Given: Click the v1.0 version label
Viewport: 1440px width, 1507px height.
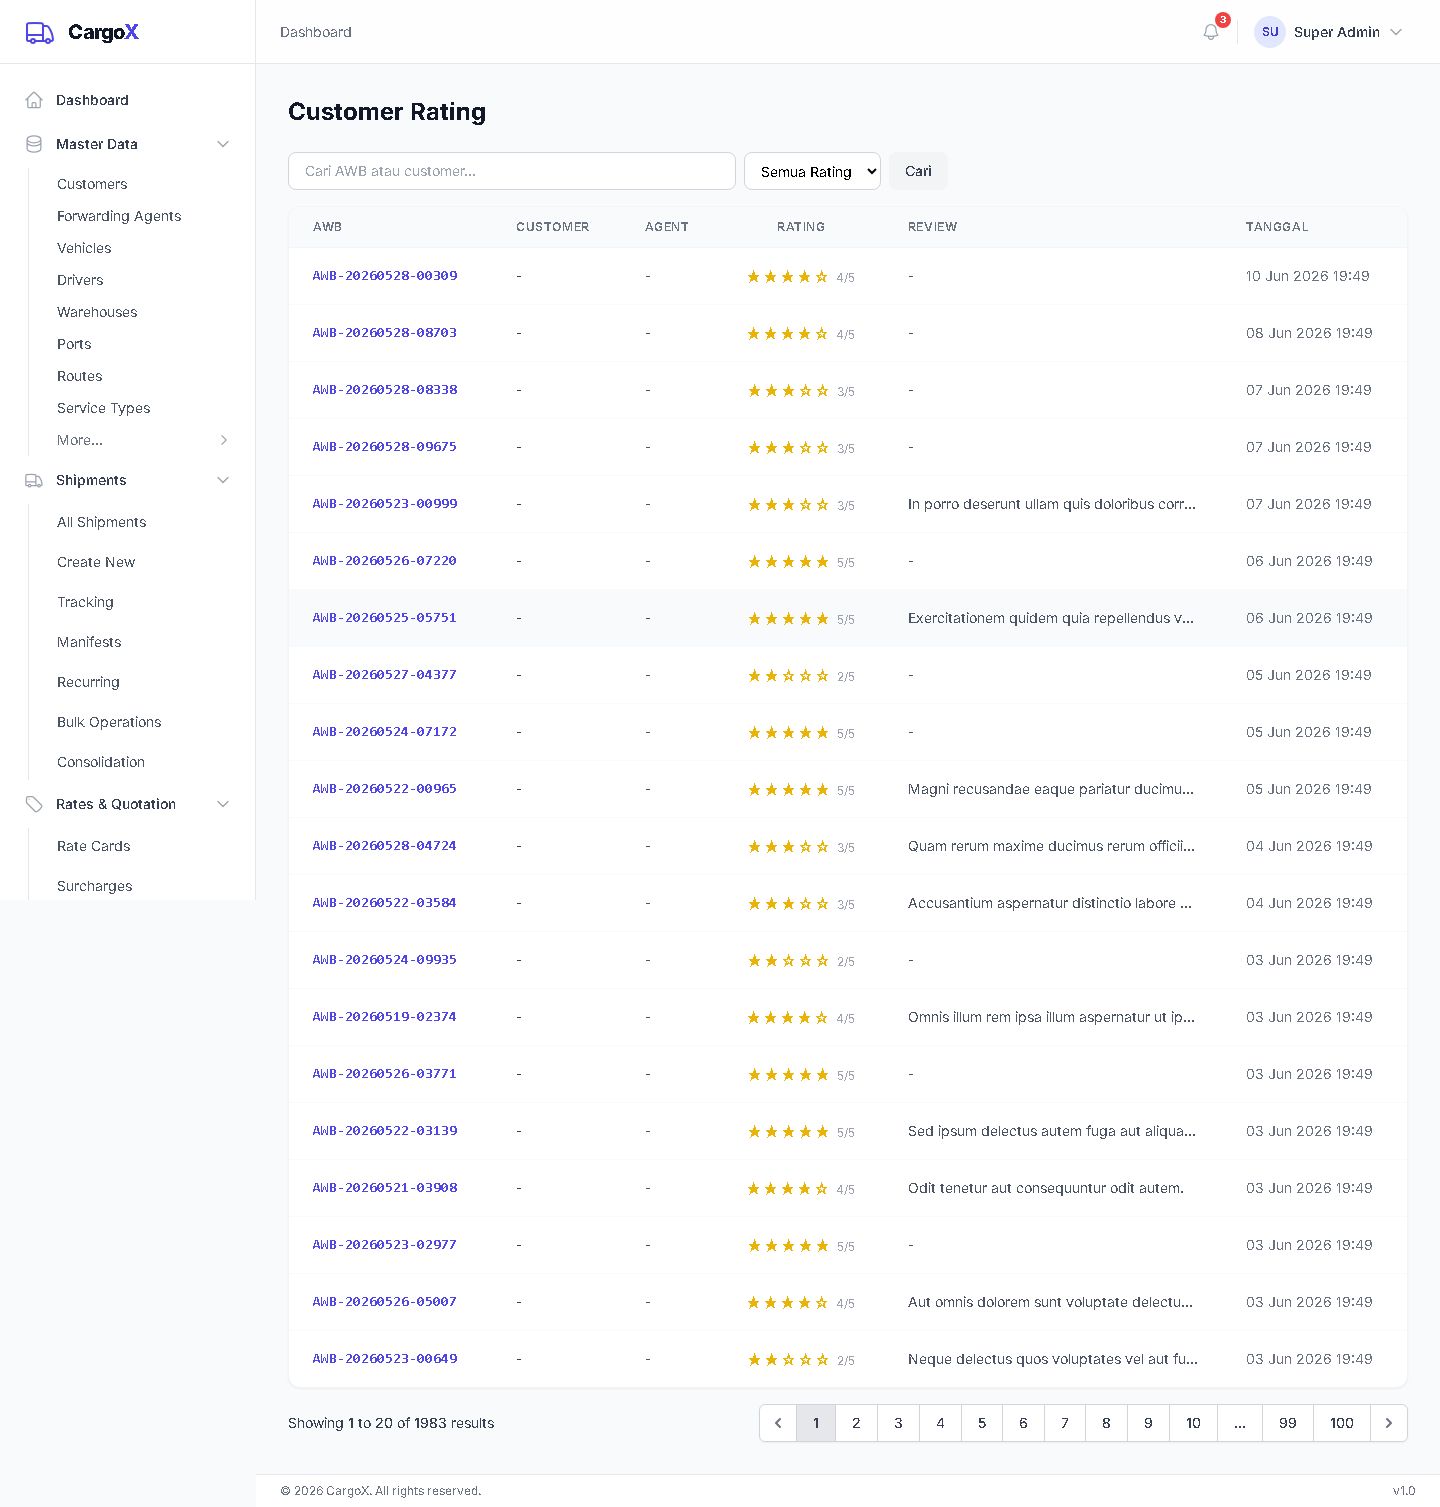Looking at the screenshot, I should tap(1404, 1491).
